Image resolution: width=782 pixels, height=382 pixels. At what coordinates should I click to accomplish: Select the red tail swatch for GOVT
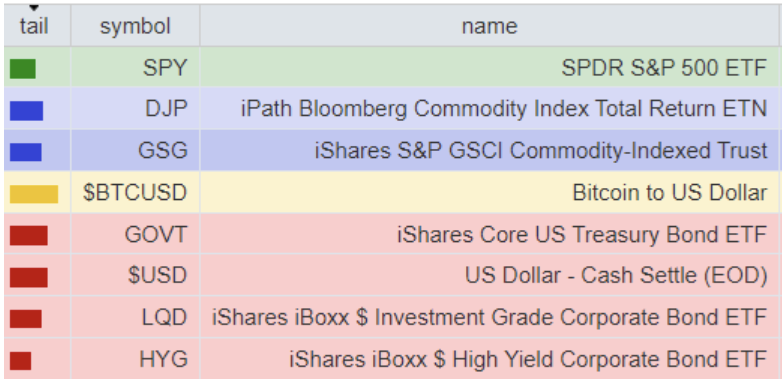click(x=28, y=235)
